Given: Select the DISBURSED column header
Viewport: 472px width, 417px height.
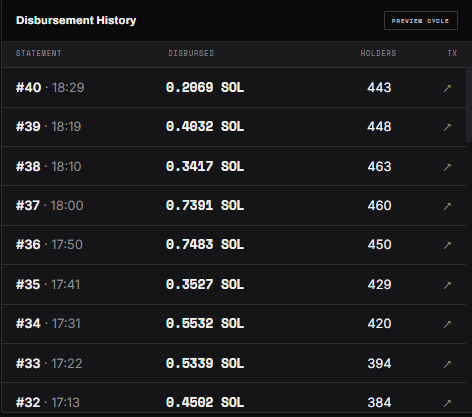Looking at the screenshot, I should pyautogui.click(x=191, y=53).
